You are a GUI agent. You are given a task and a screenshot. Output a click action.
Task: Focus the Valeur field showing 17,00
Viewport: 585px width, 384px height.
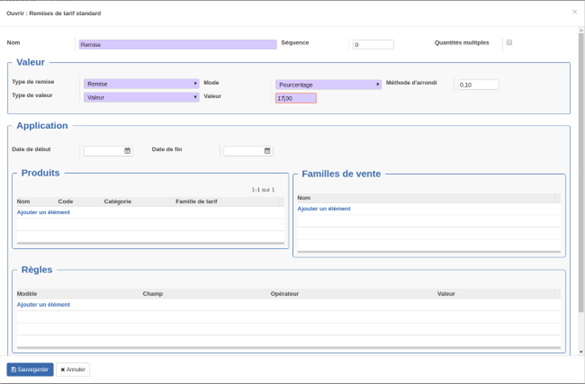296,98
